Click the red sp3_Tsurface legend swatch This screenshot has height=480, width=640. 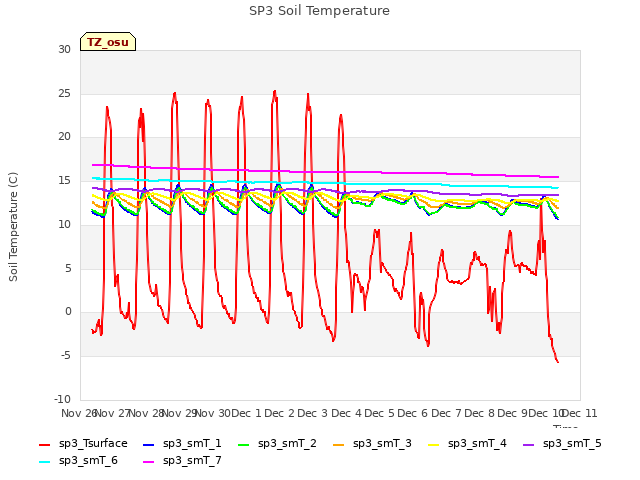[44, 444]
